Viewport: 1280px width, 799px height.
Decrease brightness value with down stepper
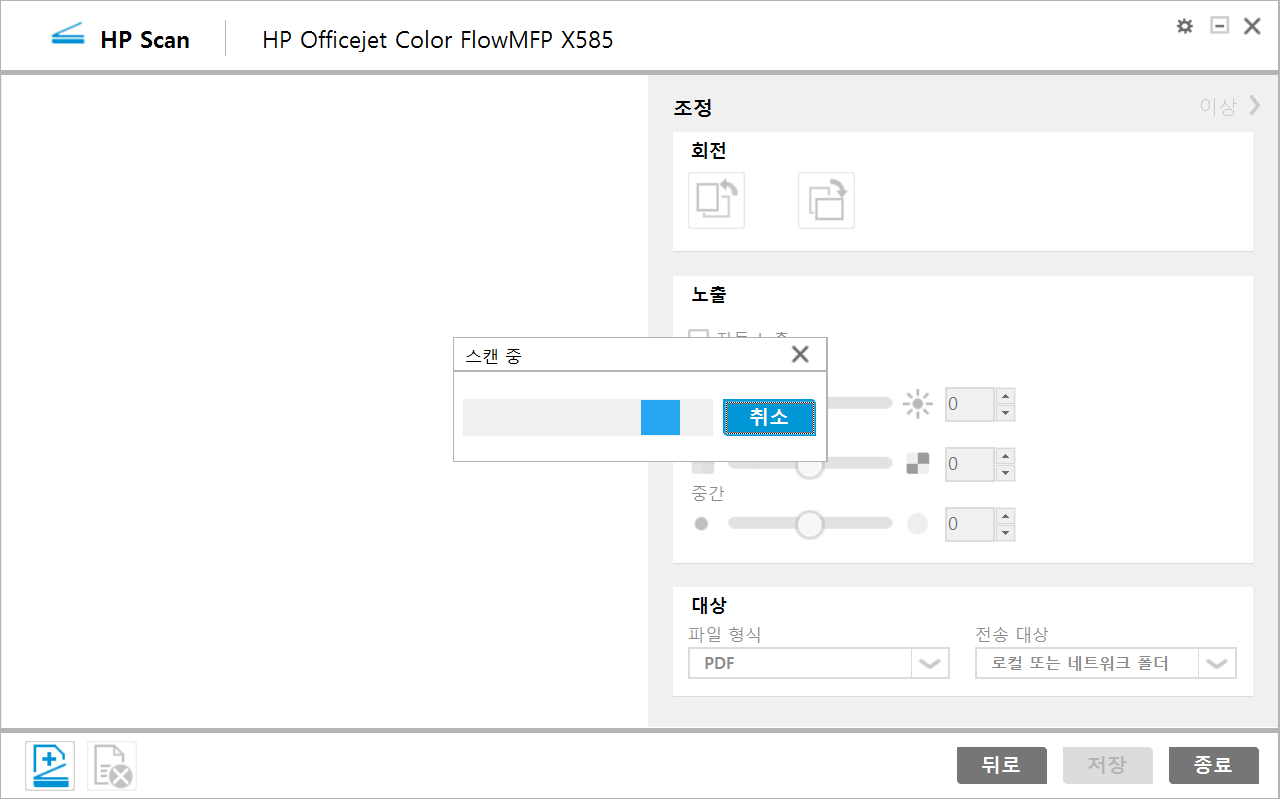pos(1005,413)
